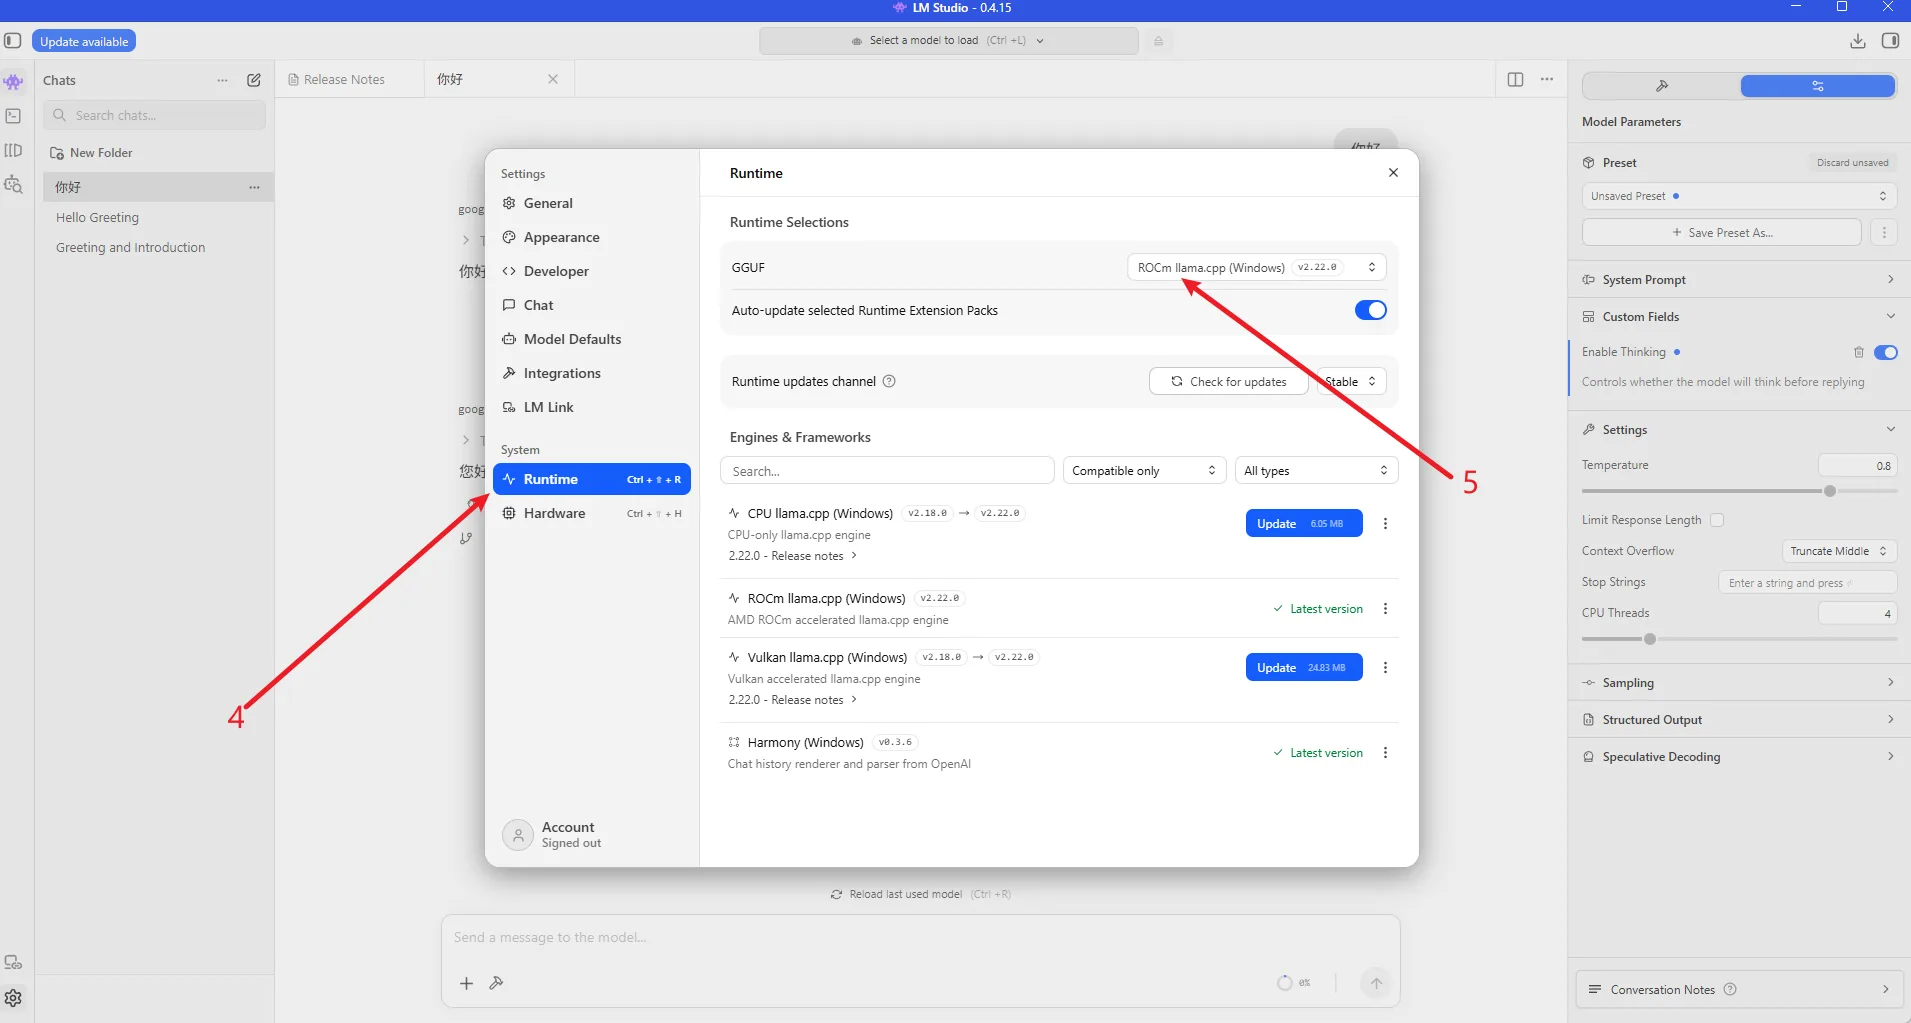This screenshot has height=1023, width=1911.
Task: Click the Stop Strings input field
Action: point(1808,582)
